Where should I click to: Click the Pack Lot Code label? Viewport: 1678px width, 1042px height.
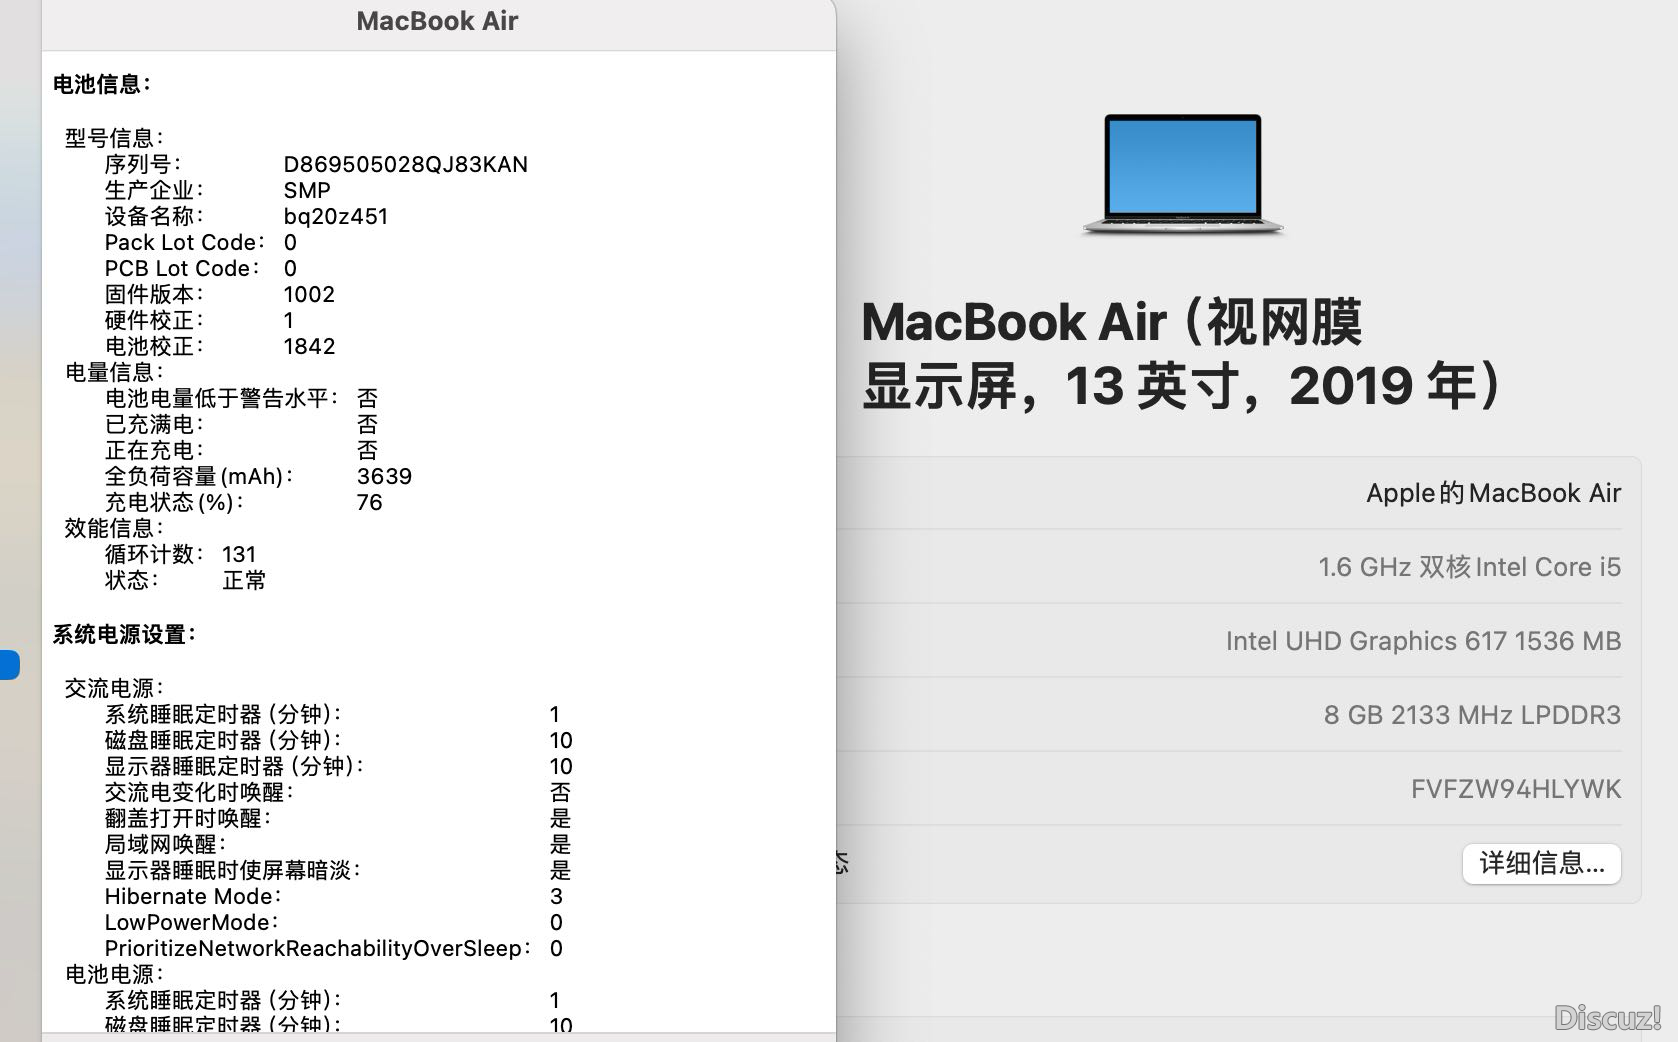(x=184, y=242)
